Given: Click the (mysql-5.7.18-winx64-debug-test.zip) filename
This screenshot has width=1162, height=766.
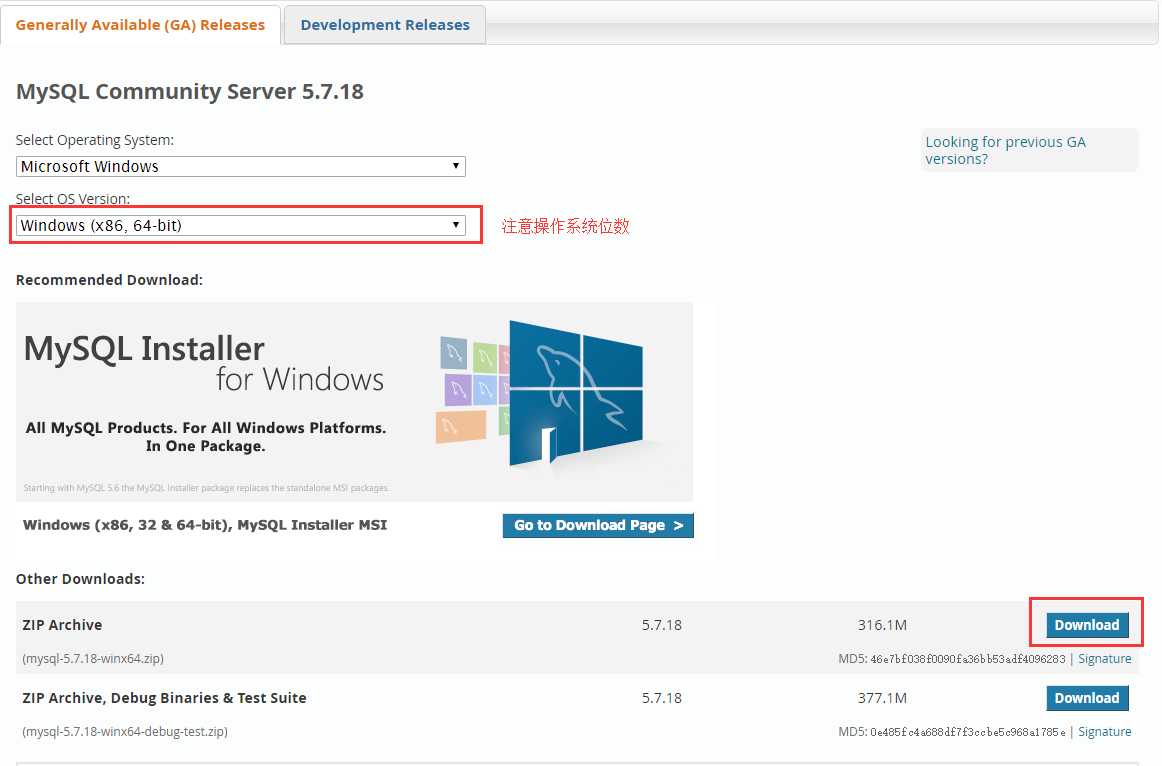Looking at the screenshot, I should 124,732.
